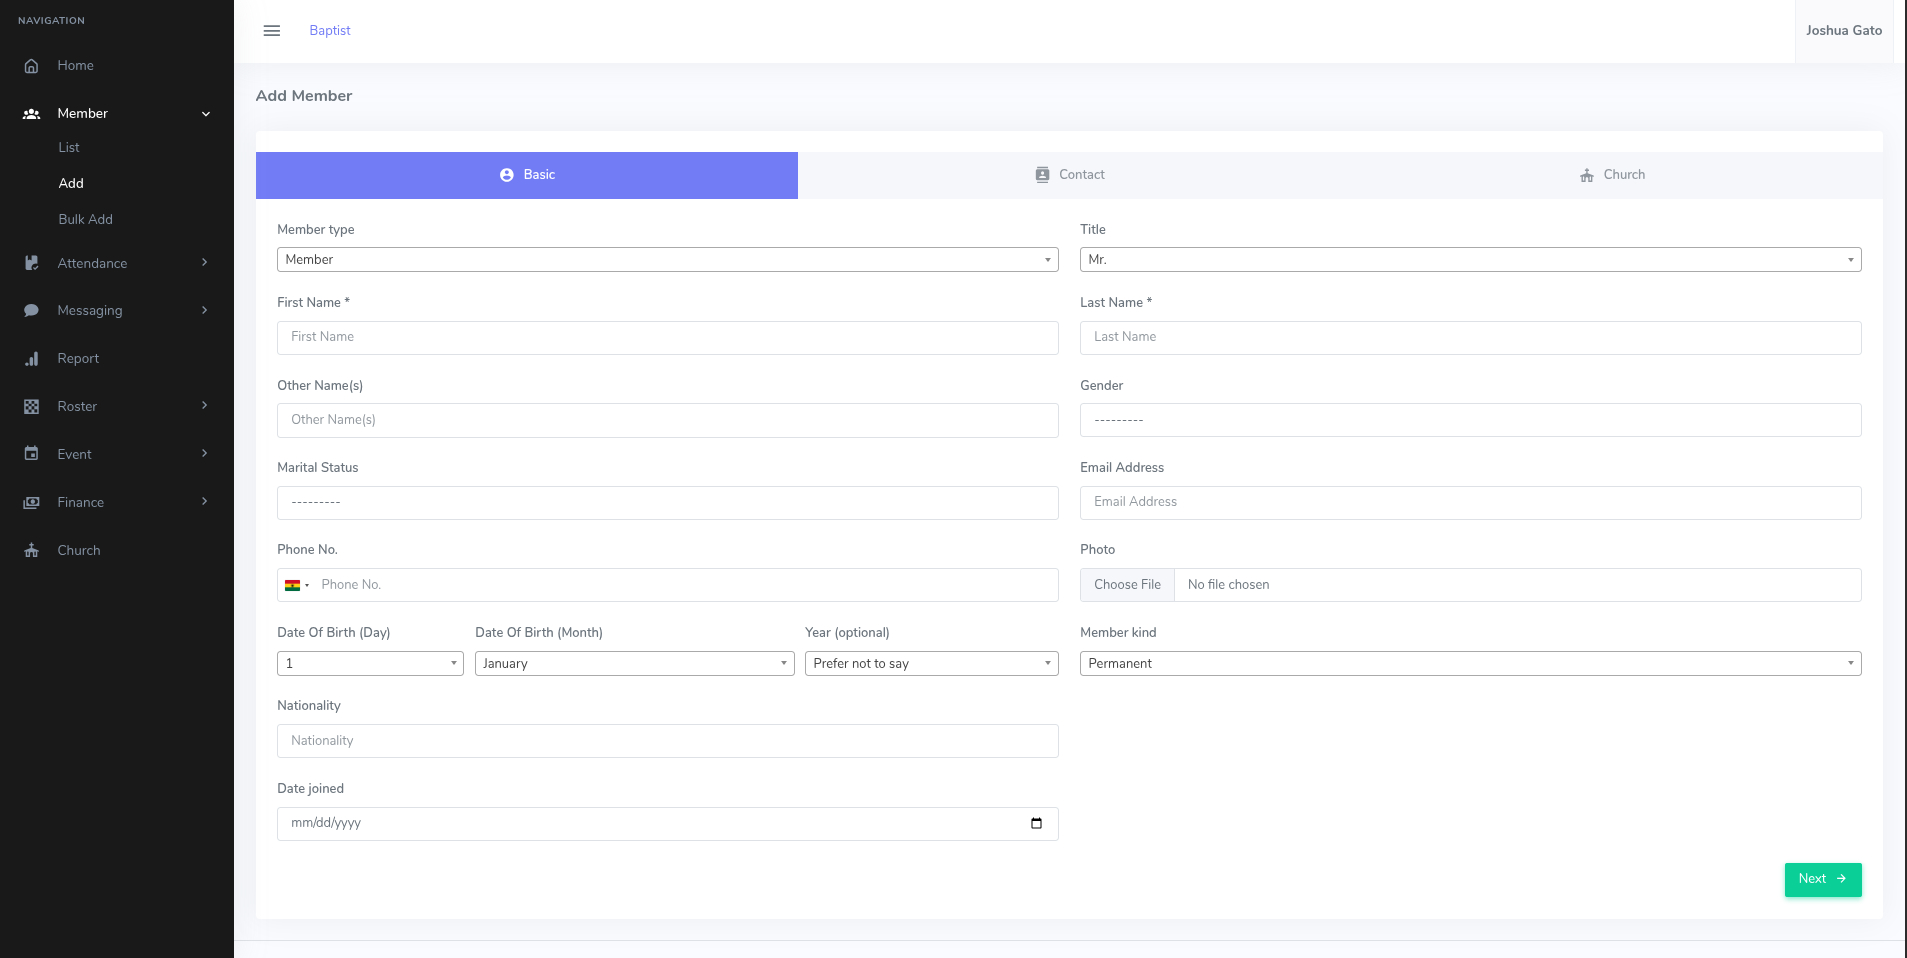This screenshot has width=1907, height=958.
Task: Click Choose File to upload a photo
Action: click(x=1126, y=584)
